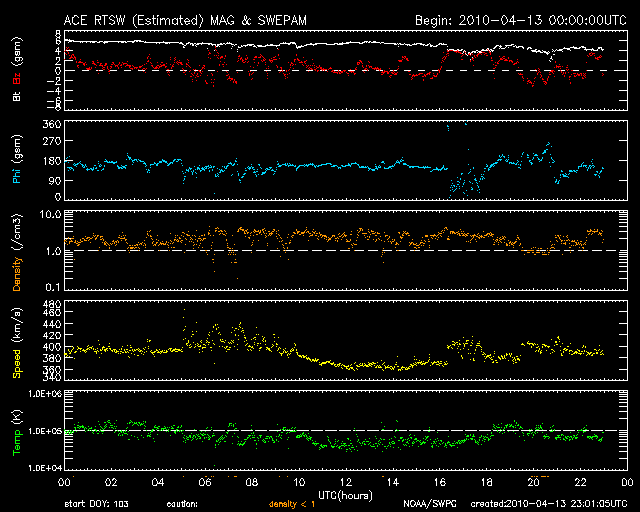640x512 pixels.
Task: Click the '1.0' density tick label
Action: (53, 252)
